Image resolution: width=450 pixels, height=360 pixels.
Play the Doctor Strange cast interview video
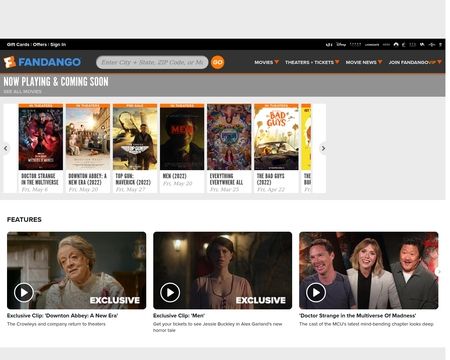(316, 292)
